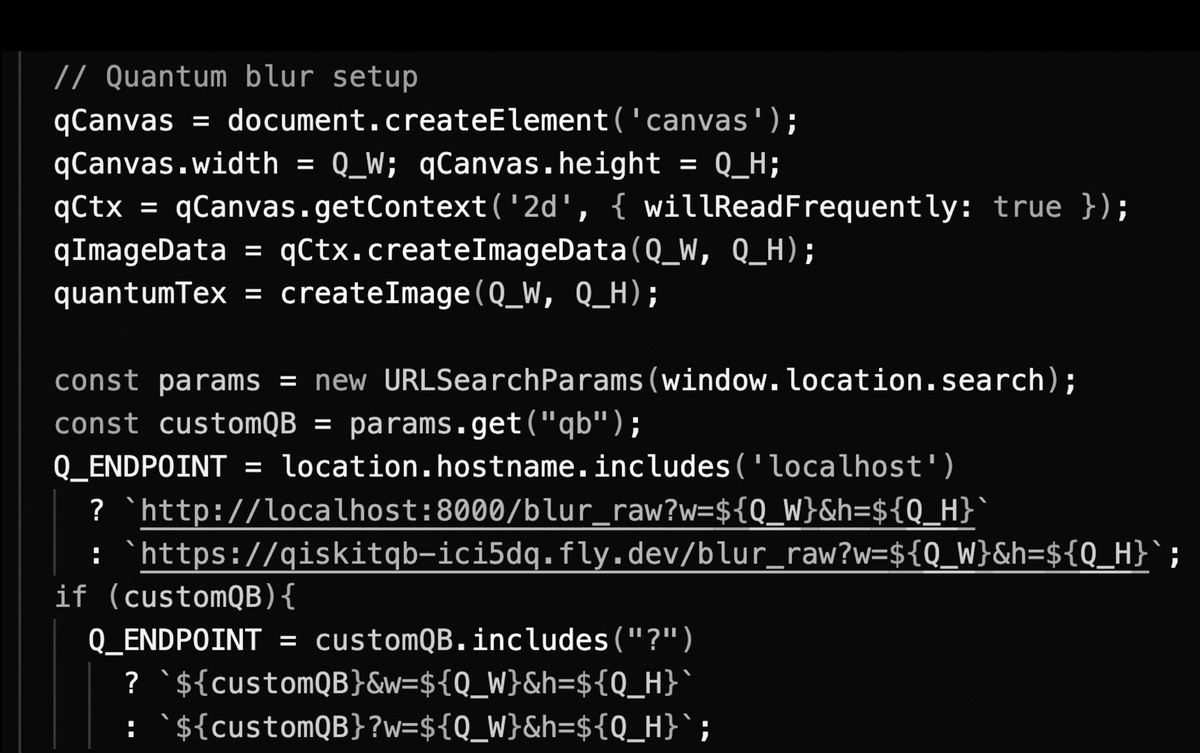The height and width of the screenshot is (753, 1200).
Task: Click the quantumTex variable name
Action: coord(141,294)
